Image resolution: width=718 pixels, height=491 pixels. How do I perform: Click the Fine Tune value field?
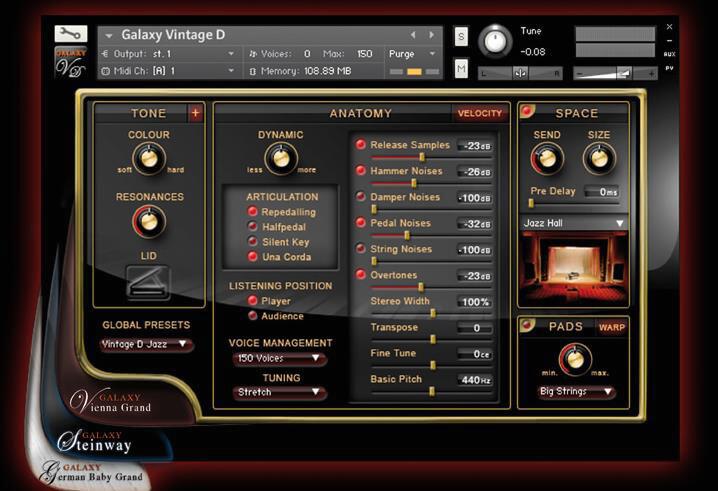(x=475, y=354)
